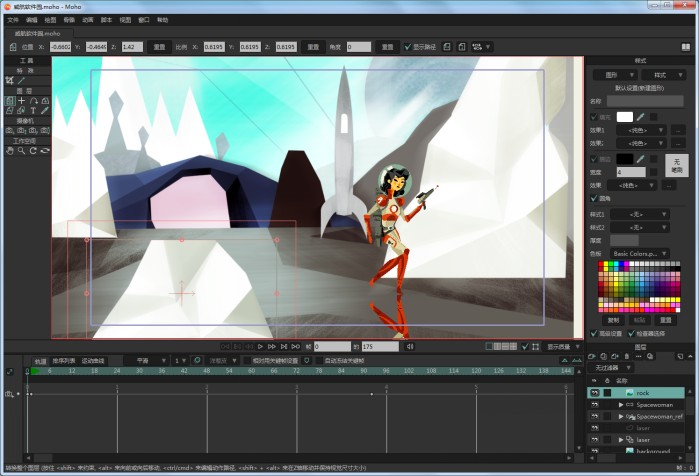
Task: Open the fill Effect 1 dropdown
Action: pyautogui.click(x=641, y=130)
